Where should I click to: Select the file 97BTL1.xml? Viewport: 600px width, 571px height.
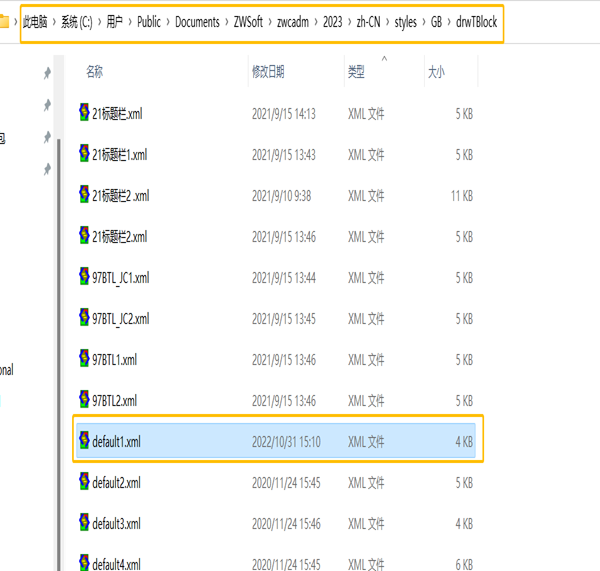pos(114,360)
